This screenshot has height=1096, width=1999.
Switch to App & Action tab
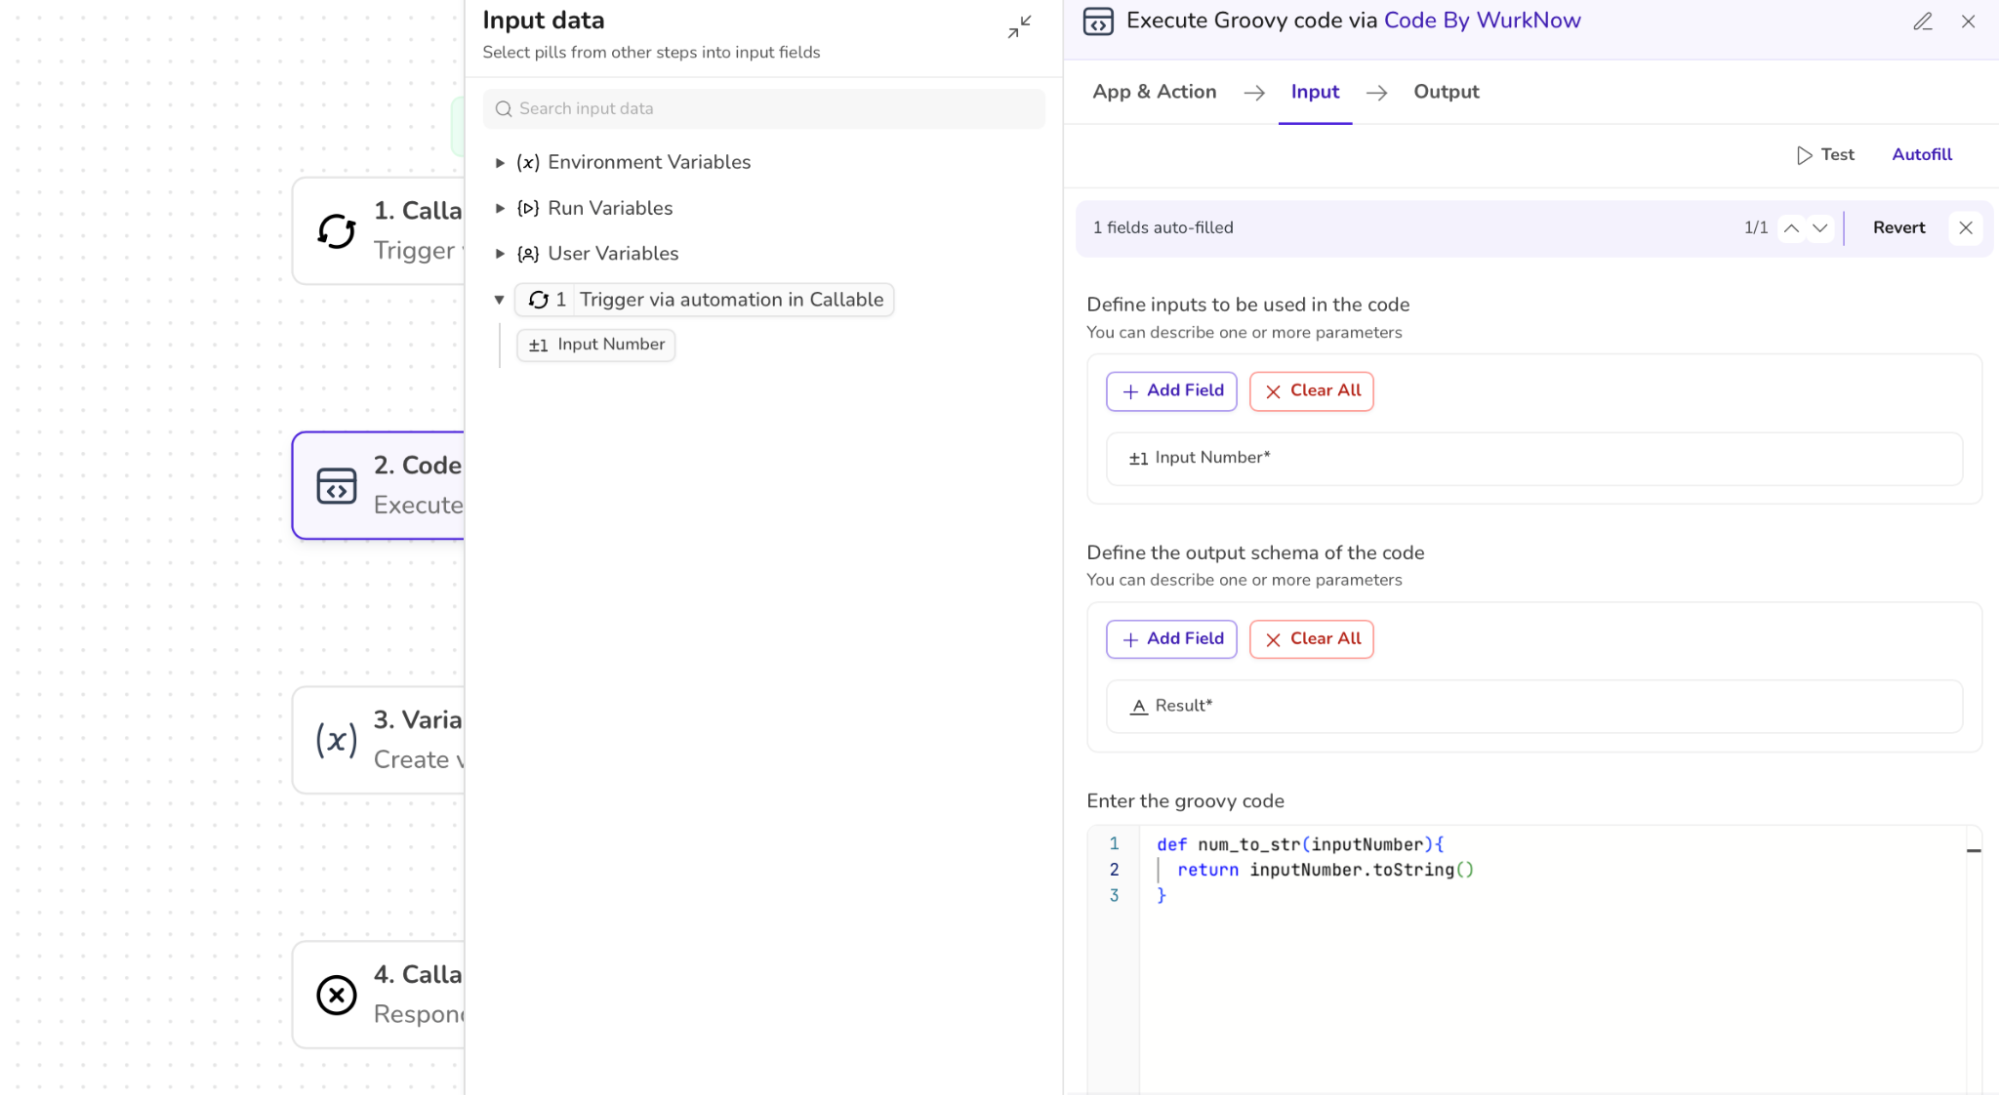[1154, 92]
